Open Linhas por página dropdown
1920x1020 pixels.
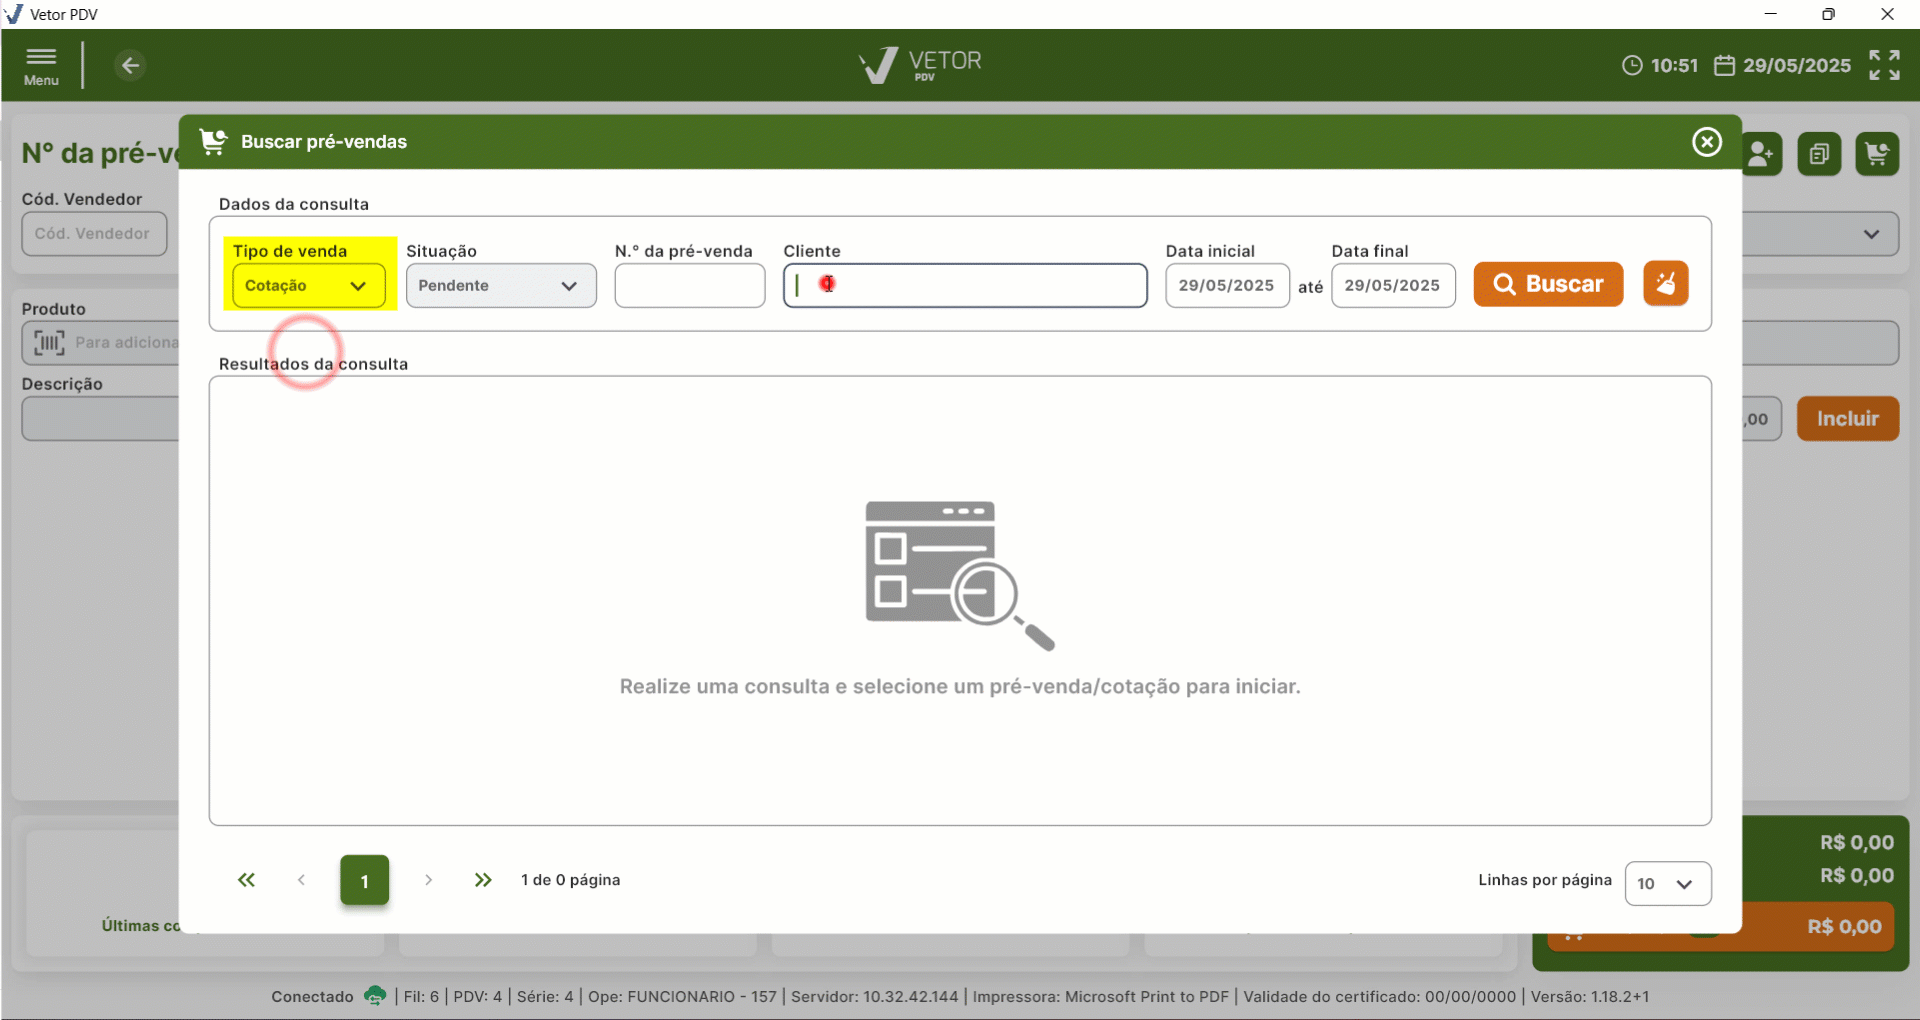1668,884
